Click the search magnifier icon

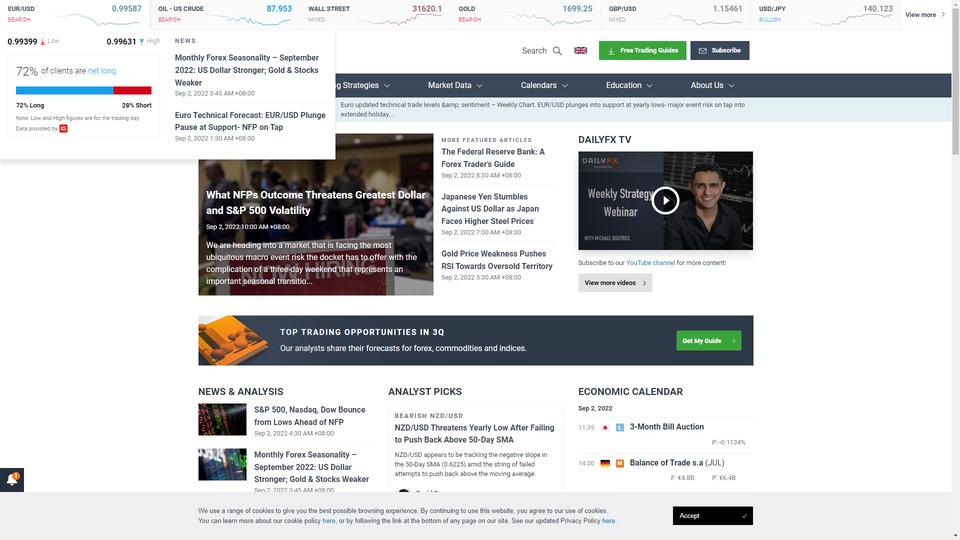(557, 51)
